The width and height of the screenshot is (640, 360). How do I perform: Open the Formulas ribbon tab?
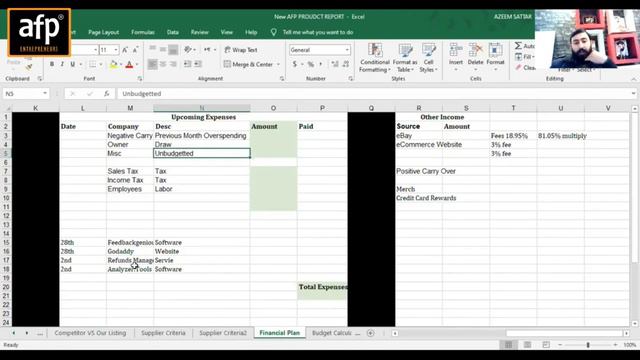point(143,32)
